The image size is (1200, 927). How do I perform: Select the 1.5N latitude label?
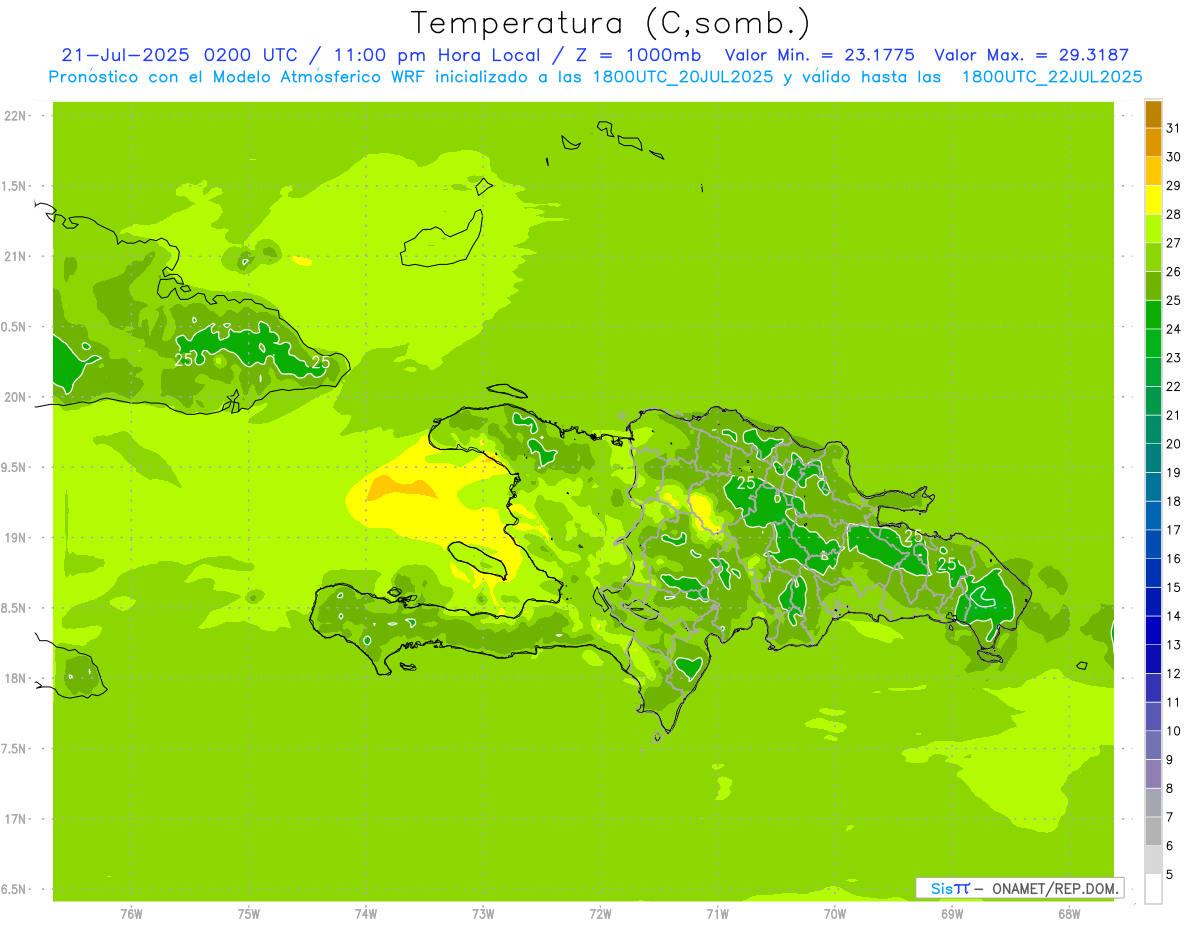14,186
